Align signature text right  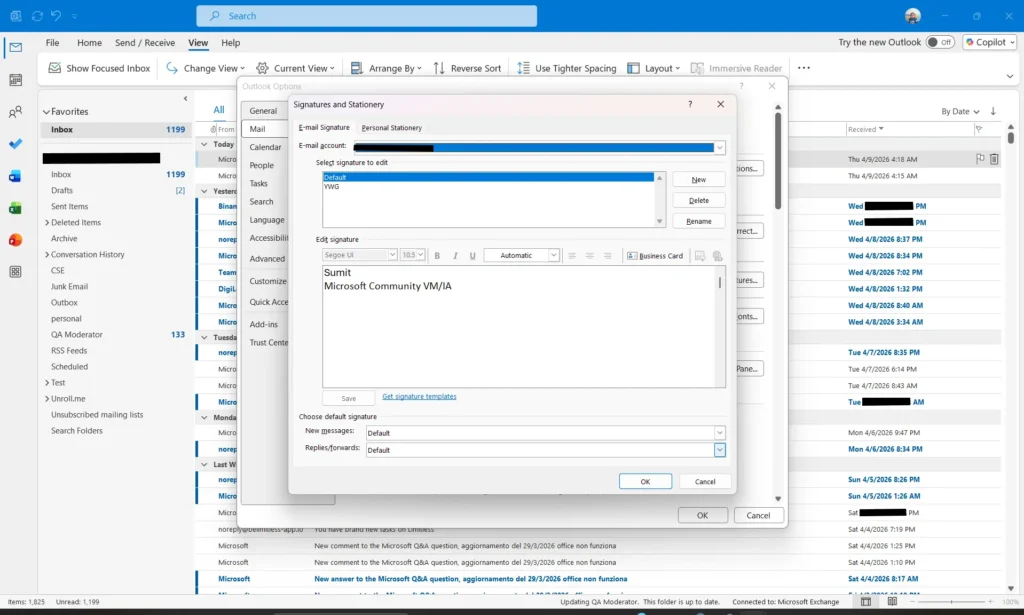tap(607, 256)
